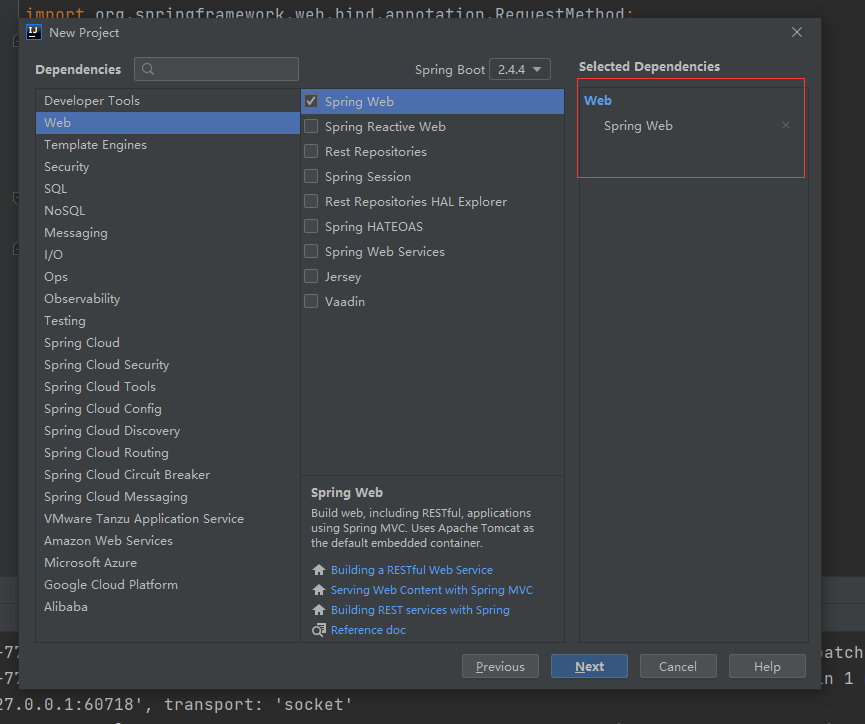Check the Spring HATEOAS option
Screen dimensions: 865x724
pyautogui.click(x=311, y=226)
